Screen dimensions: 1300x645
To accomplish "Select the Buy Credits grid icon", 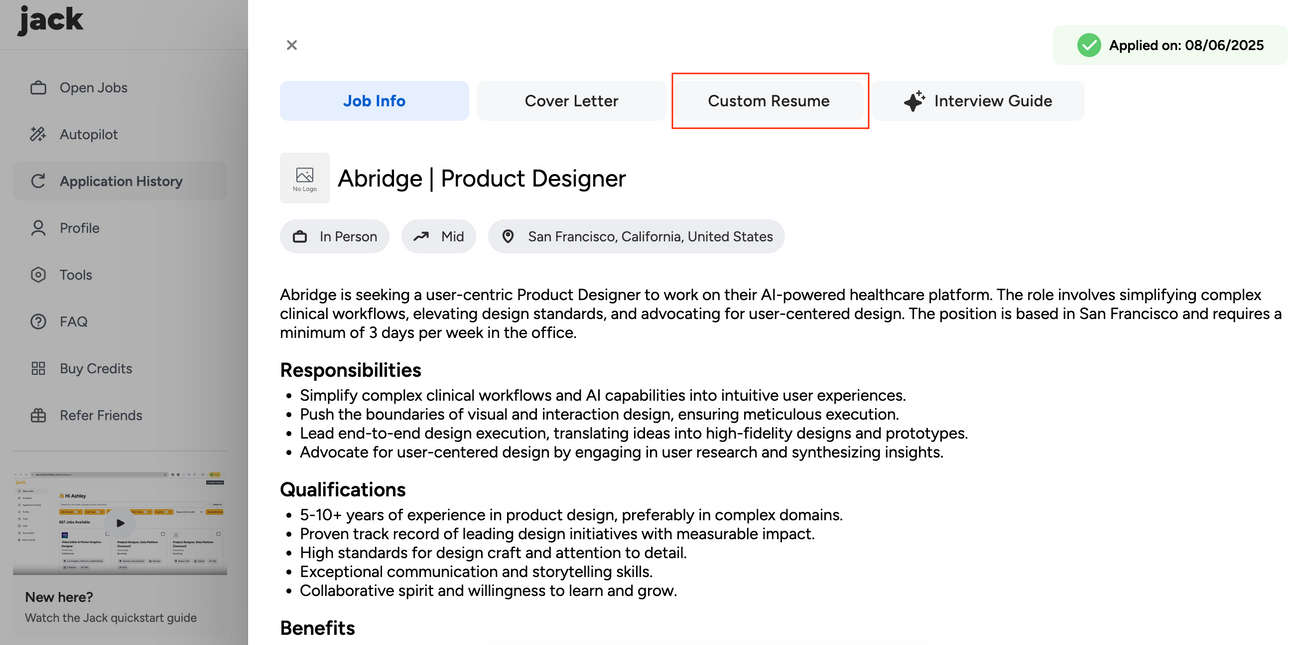I will pos(38,368).
